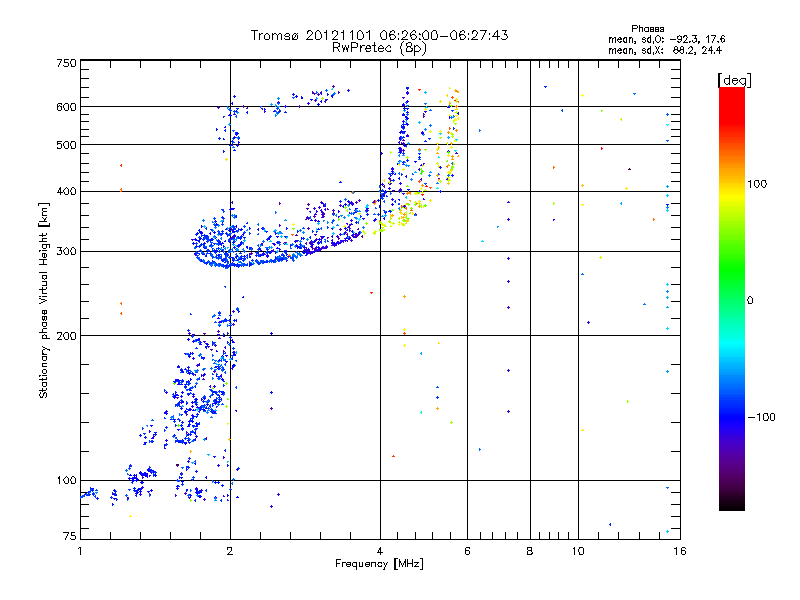Click the "mean, sd,O: -92.3, 17.6" line
The height and width of the screenshot is (600, 800).
pyautogui.click(x=666, y=39)
